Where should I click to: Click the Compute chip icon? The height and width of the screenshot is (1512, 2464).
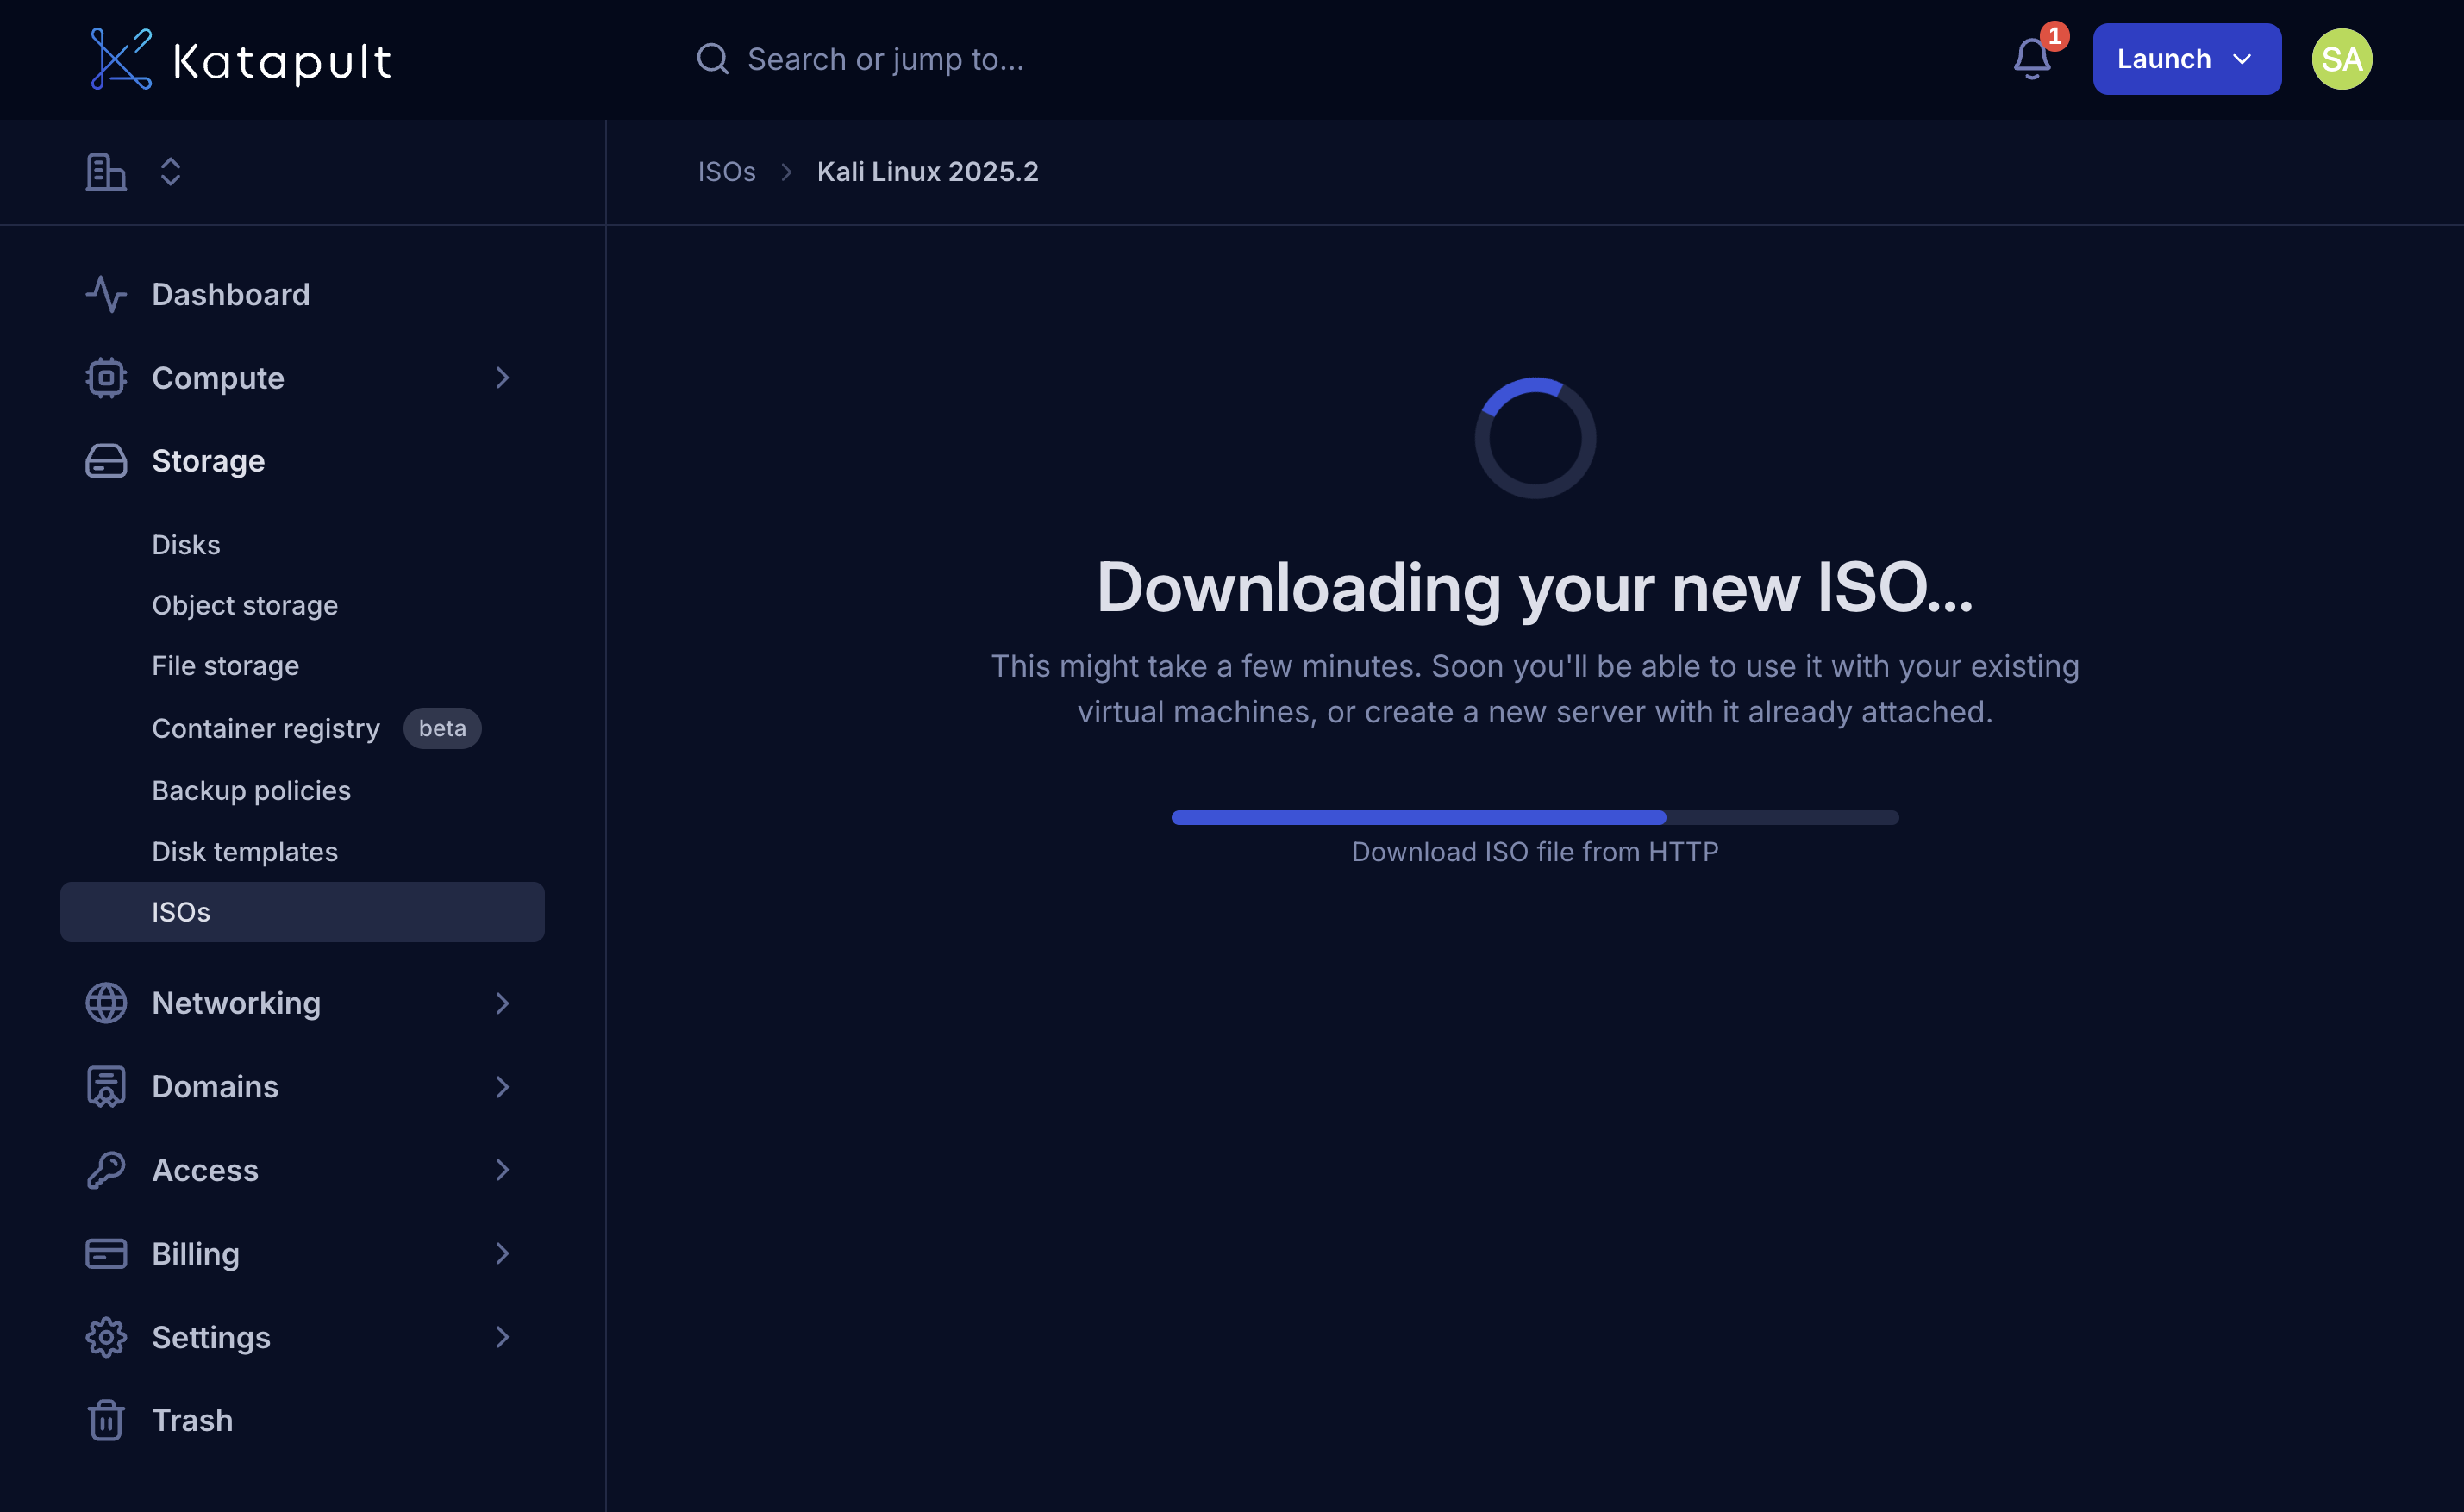tap(106, 378)
